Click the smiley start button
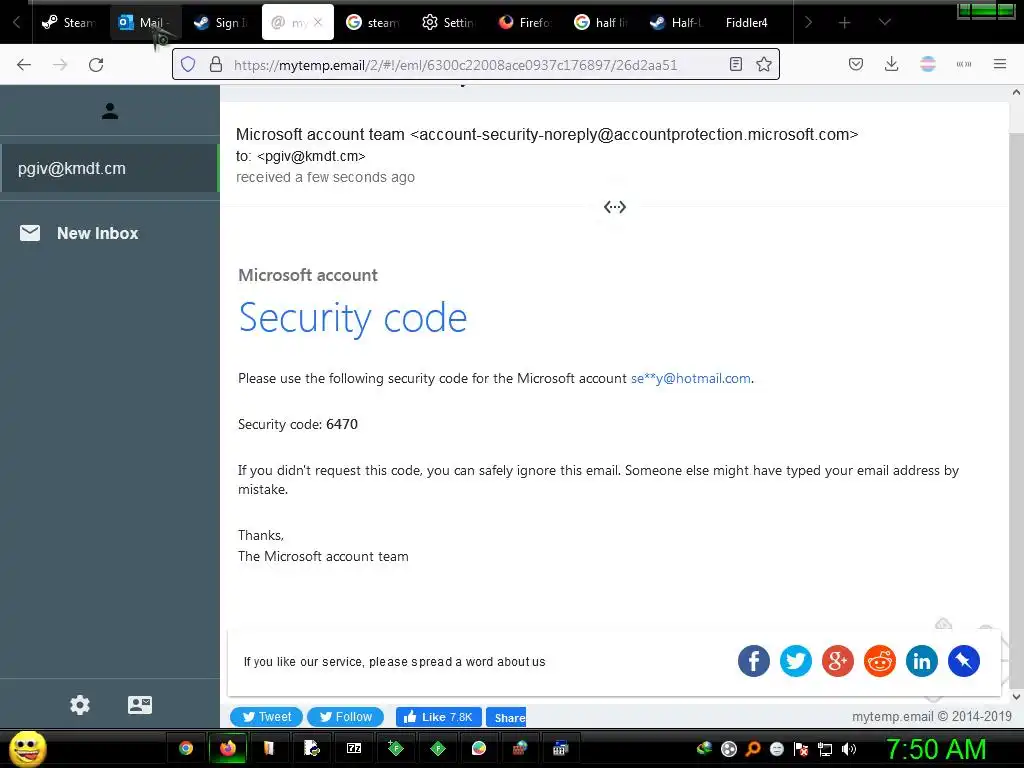This screenshot has width=1024, height=768. coord(27,748)
